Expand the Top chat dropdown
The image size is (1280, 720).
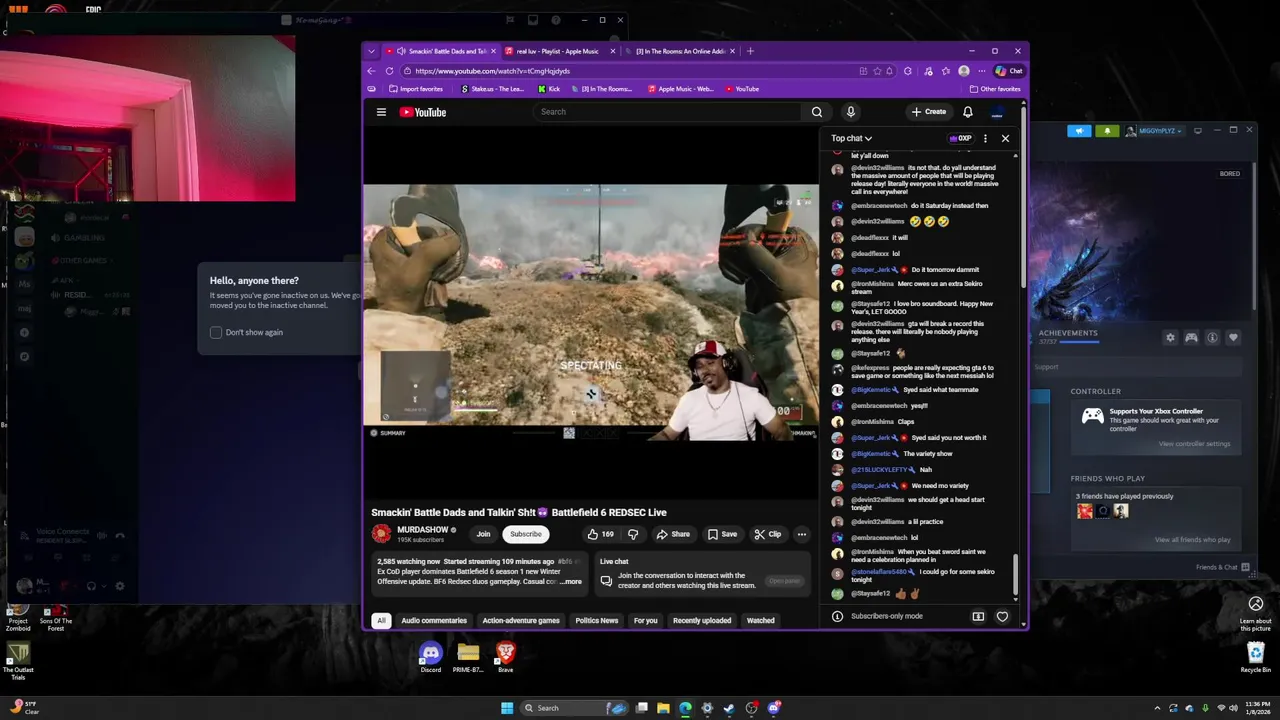tap(851, 138)
